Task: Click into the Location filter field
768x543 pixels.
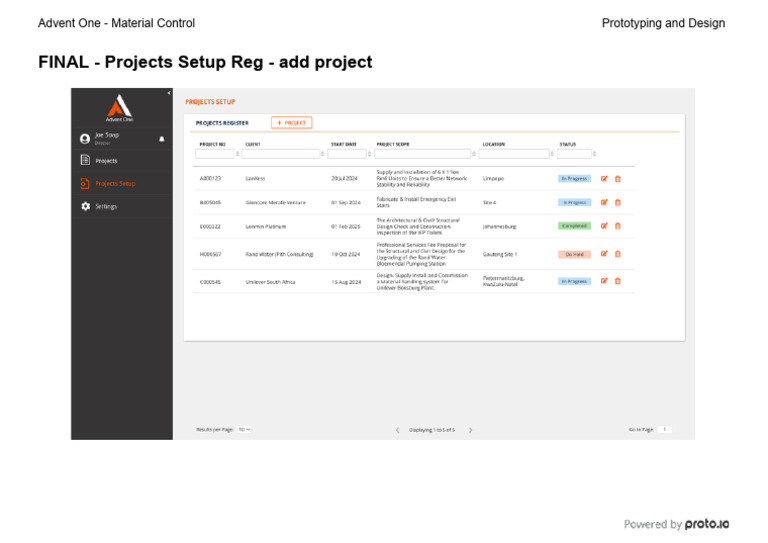Action: [x=514, y=154]
